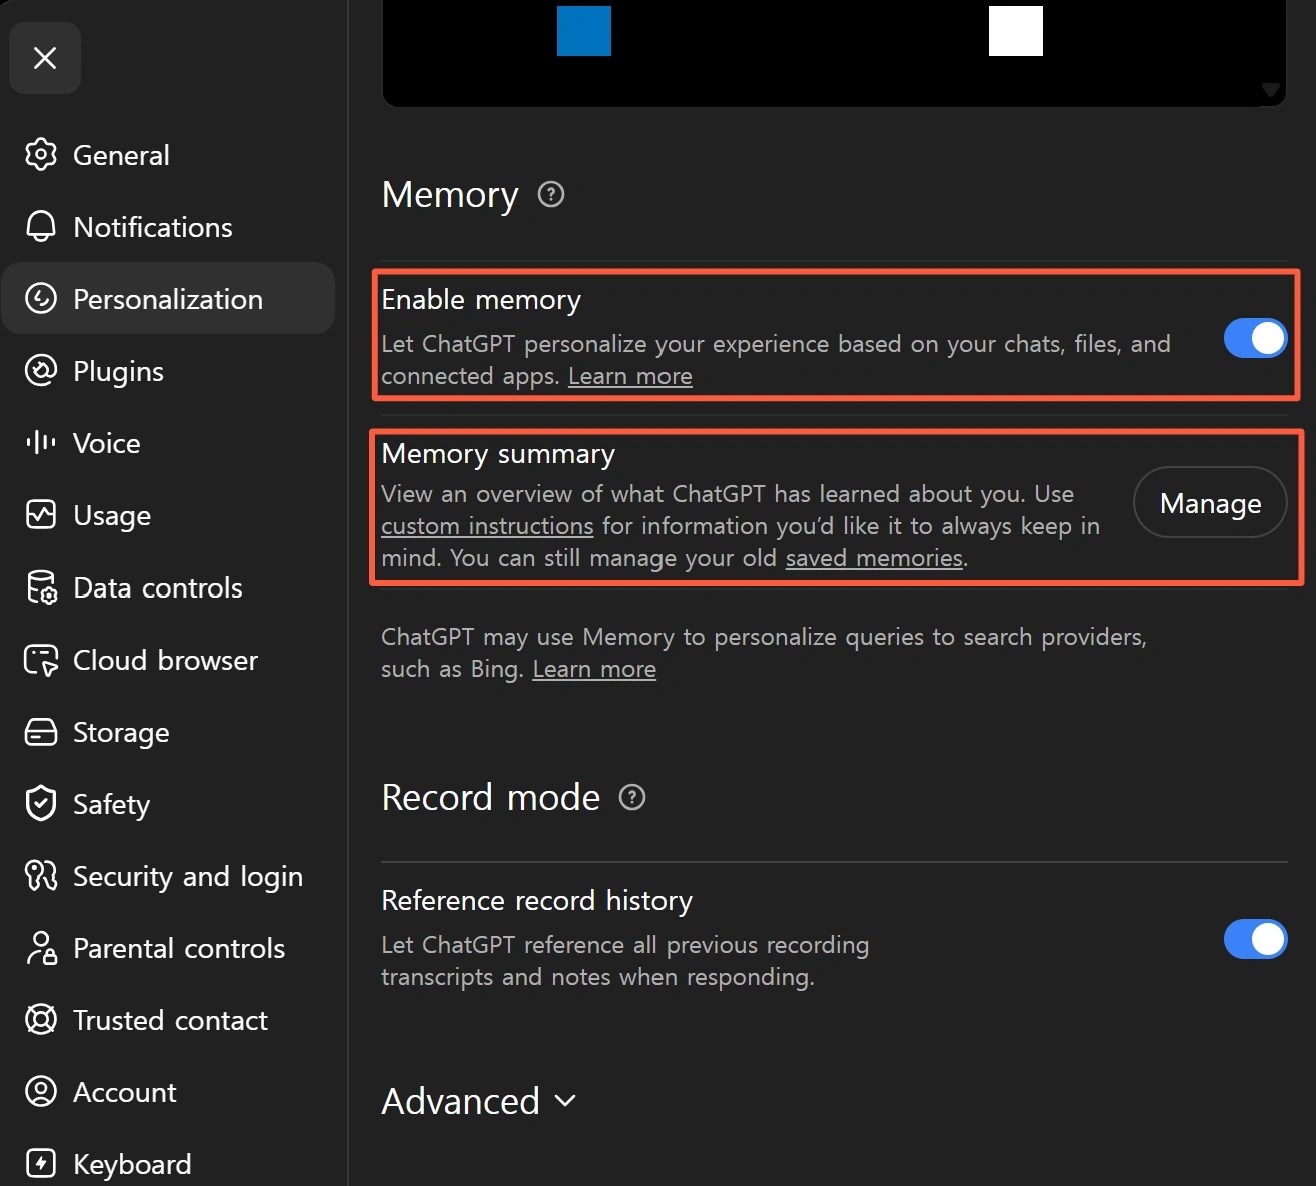Screen dimensions: 1316x1186
Task: Click the Manage button for Memory summary
Action: point(1210,503)
